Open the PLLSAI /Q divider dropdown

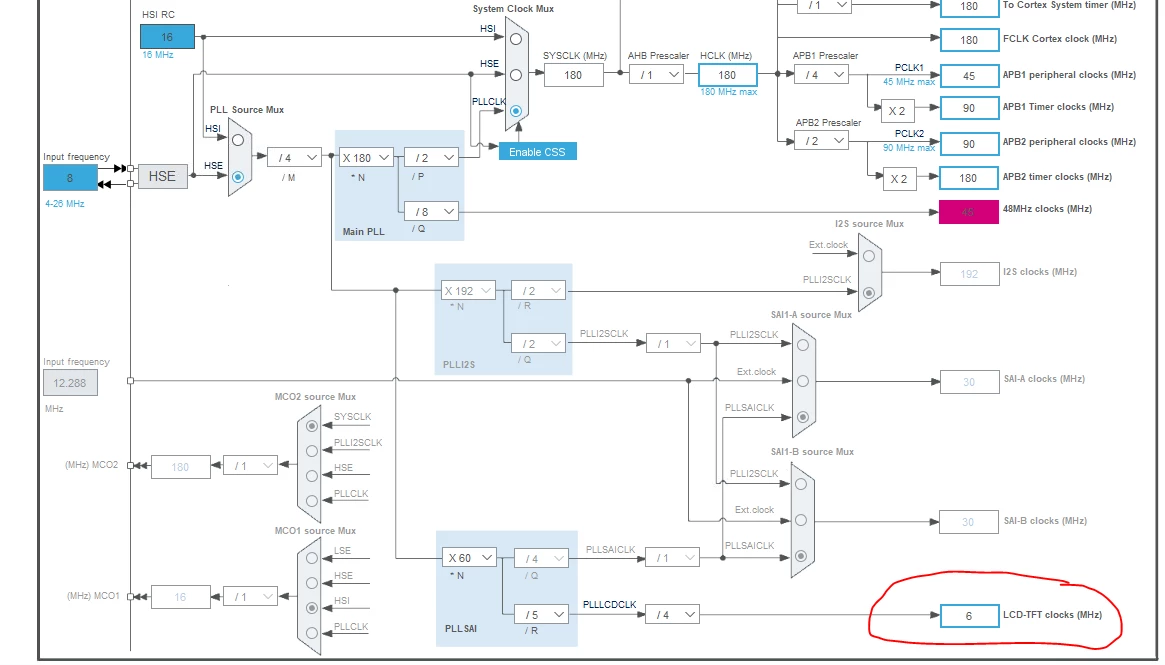tap(542, 558)
